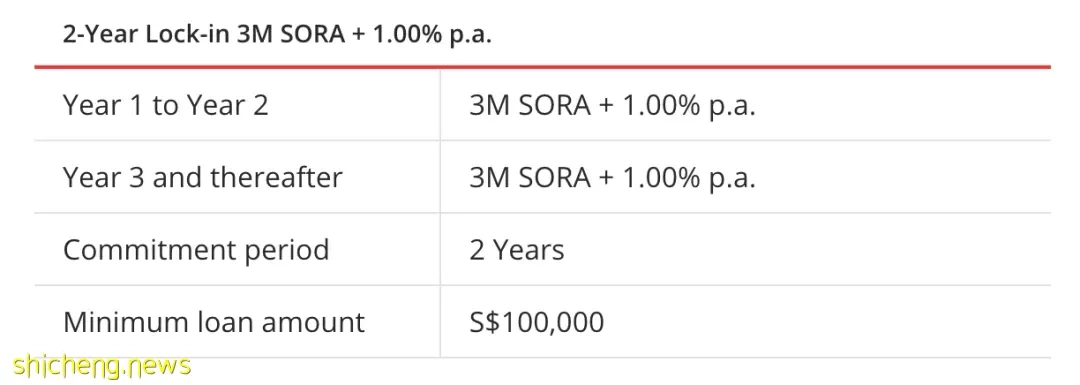
Task: Click "SORA" in the bold heading
Action: 313,34
